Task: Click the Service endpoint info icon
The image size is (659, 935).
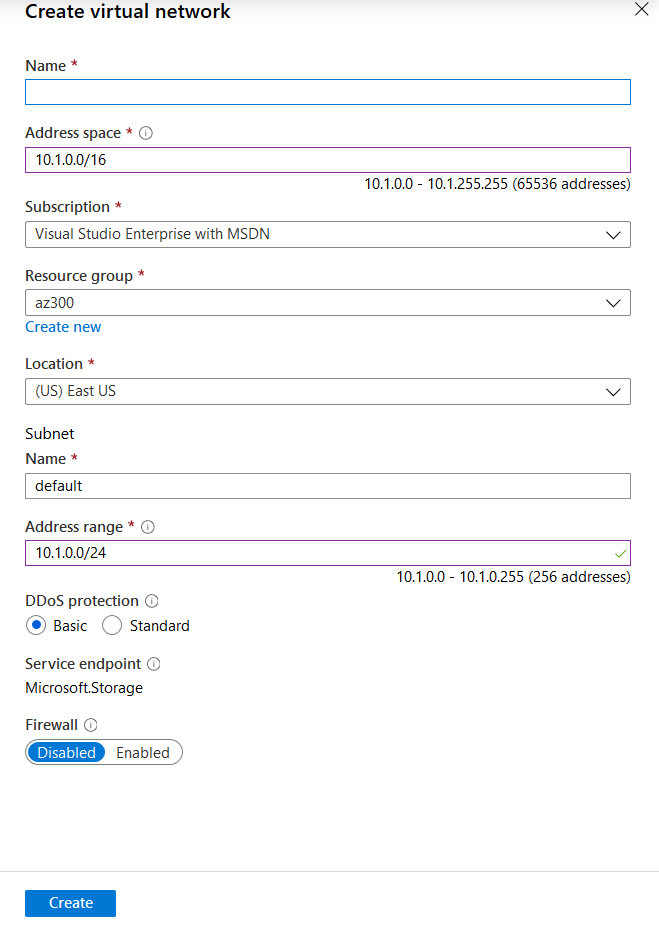Action: tap(154, 664)
